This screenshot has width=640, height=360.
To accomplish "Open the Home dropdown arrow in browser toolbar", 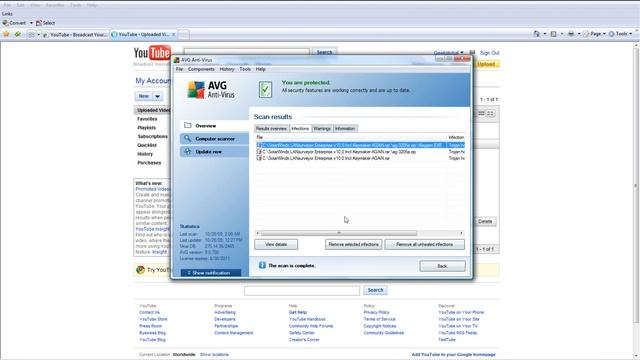I will point(544,34).
